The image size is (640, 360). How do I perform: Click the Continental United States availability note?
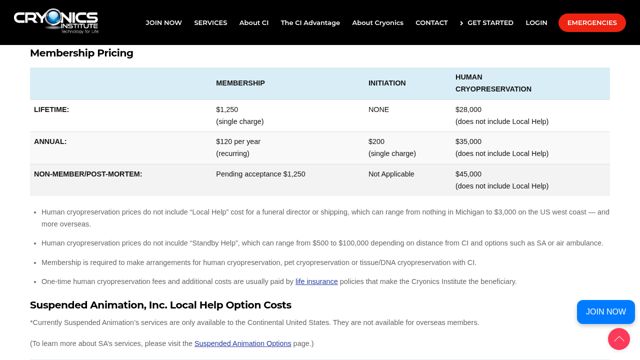pyautogui.click(x=254, y=322)
